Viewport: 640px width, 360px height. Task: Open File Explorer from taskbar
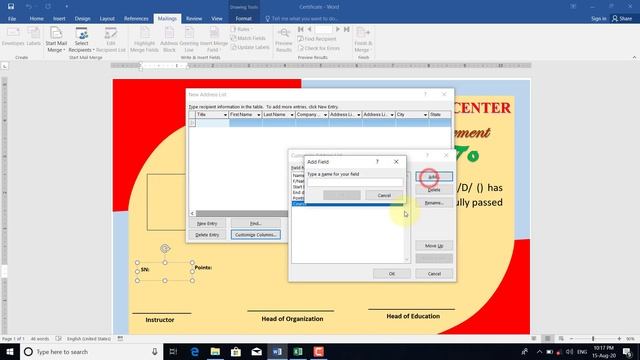[x=215, y=351]
